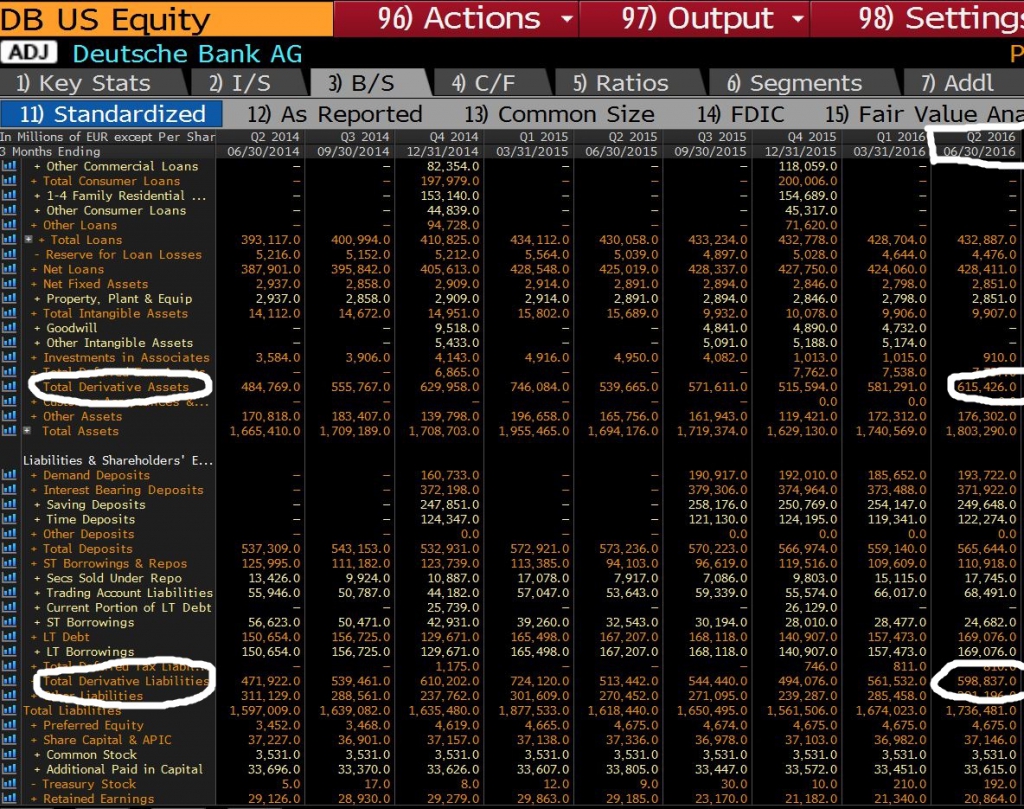Open the 6) Segments tab
Image resolution: width=1024 pixels, height=809 pixels.
pyautogui.click(x=802, y=83)
